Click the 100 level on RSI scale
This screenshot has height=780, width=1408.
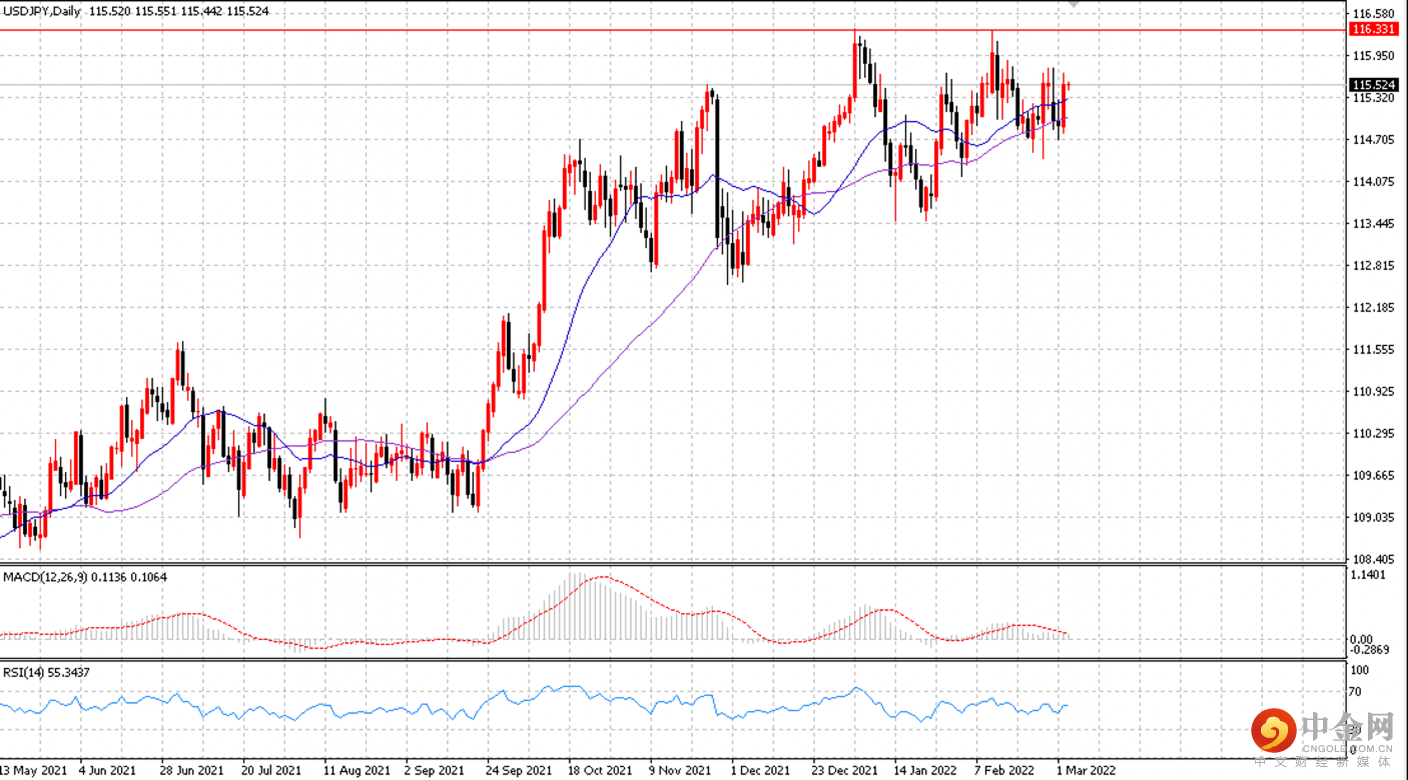pyautogui.click(x=1360, y=669)
